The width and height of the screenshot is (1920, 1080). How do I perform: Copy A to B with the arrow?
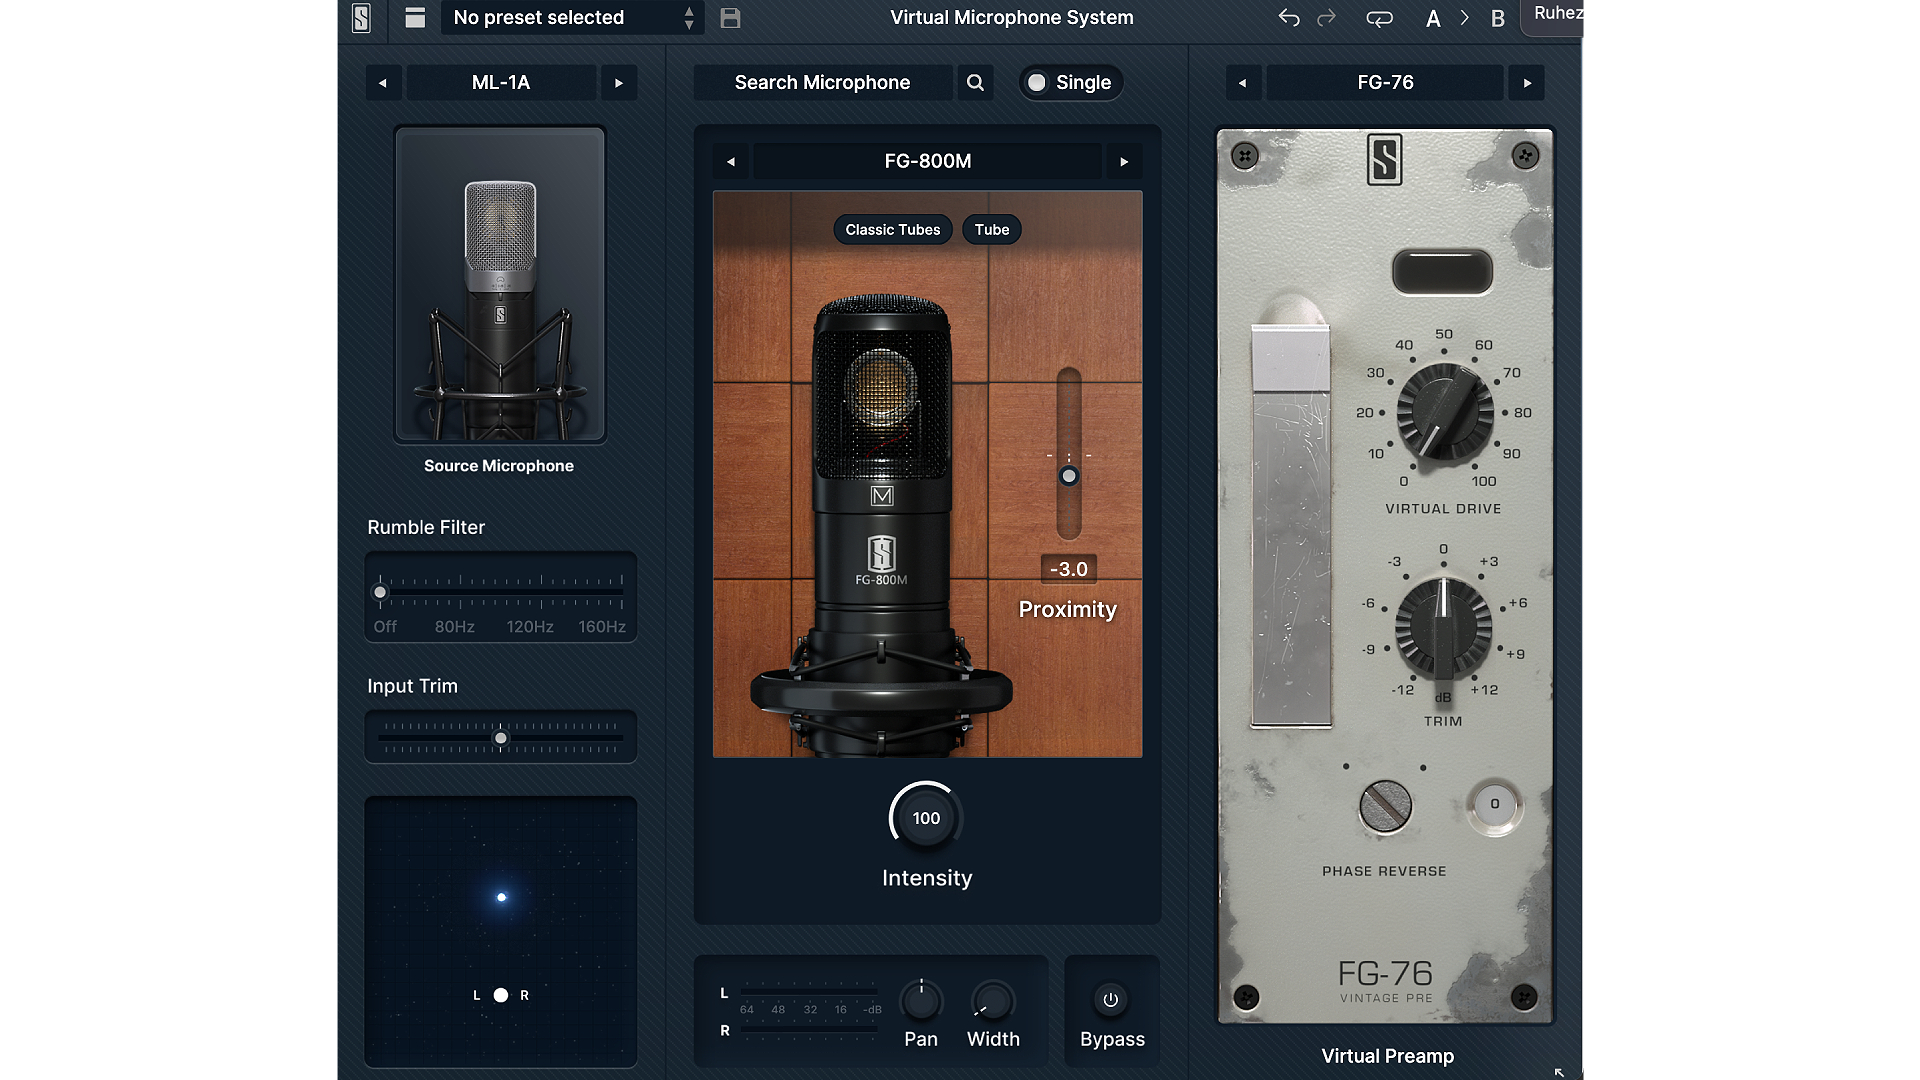pyautogui.click(x=1465, y=18)
